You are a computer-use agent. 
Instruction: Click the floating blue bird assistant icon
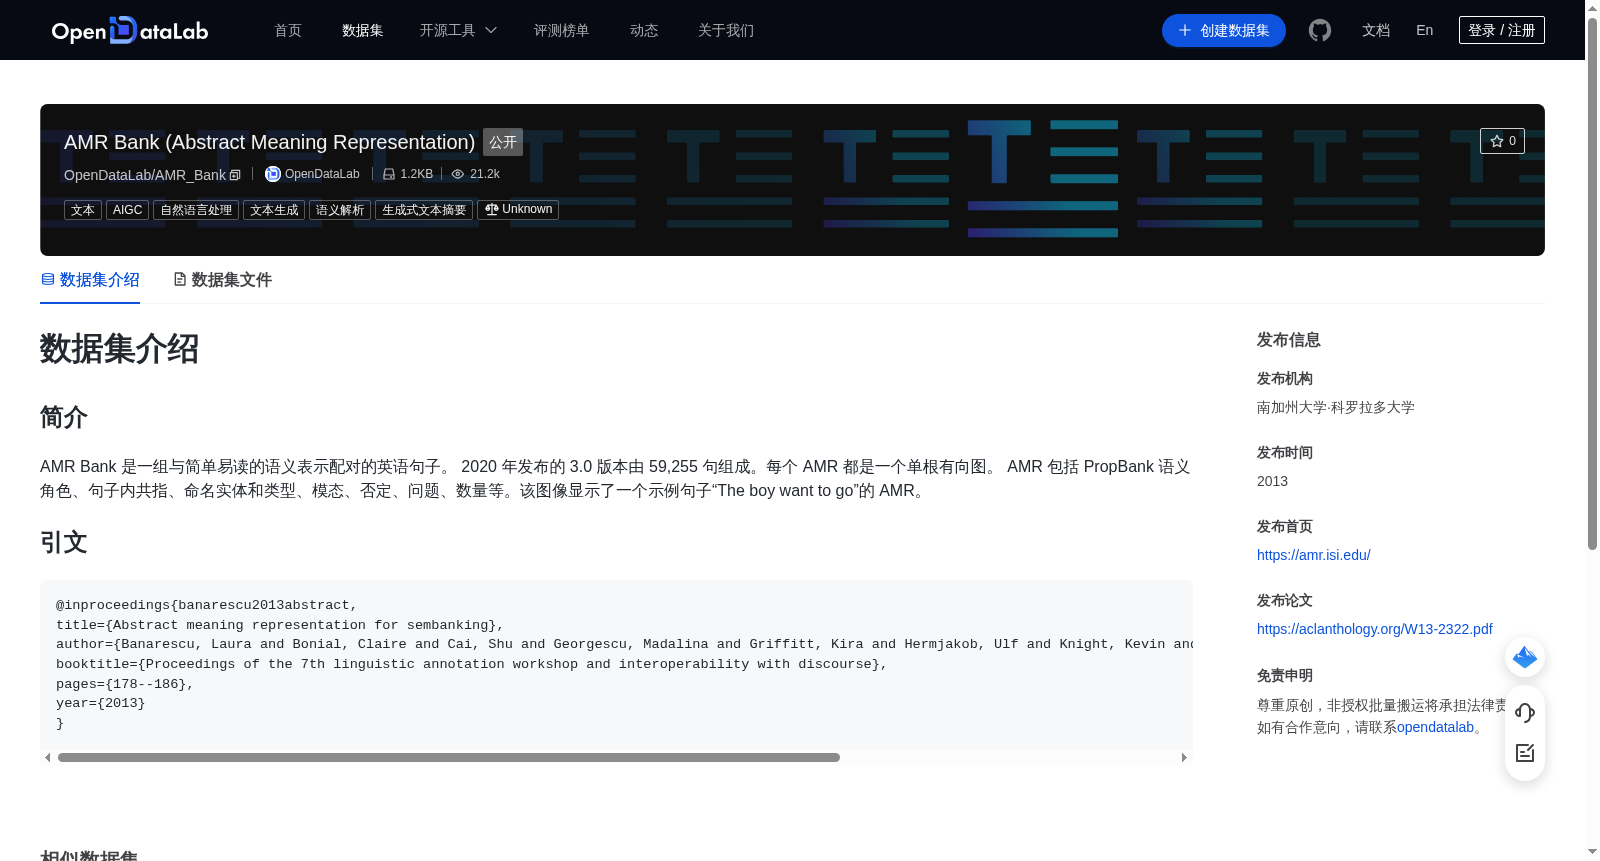coord(1525,657)
